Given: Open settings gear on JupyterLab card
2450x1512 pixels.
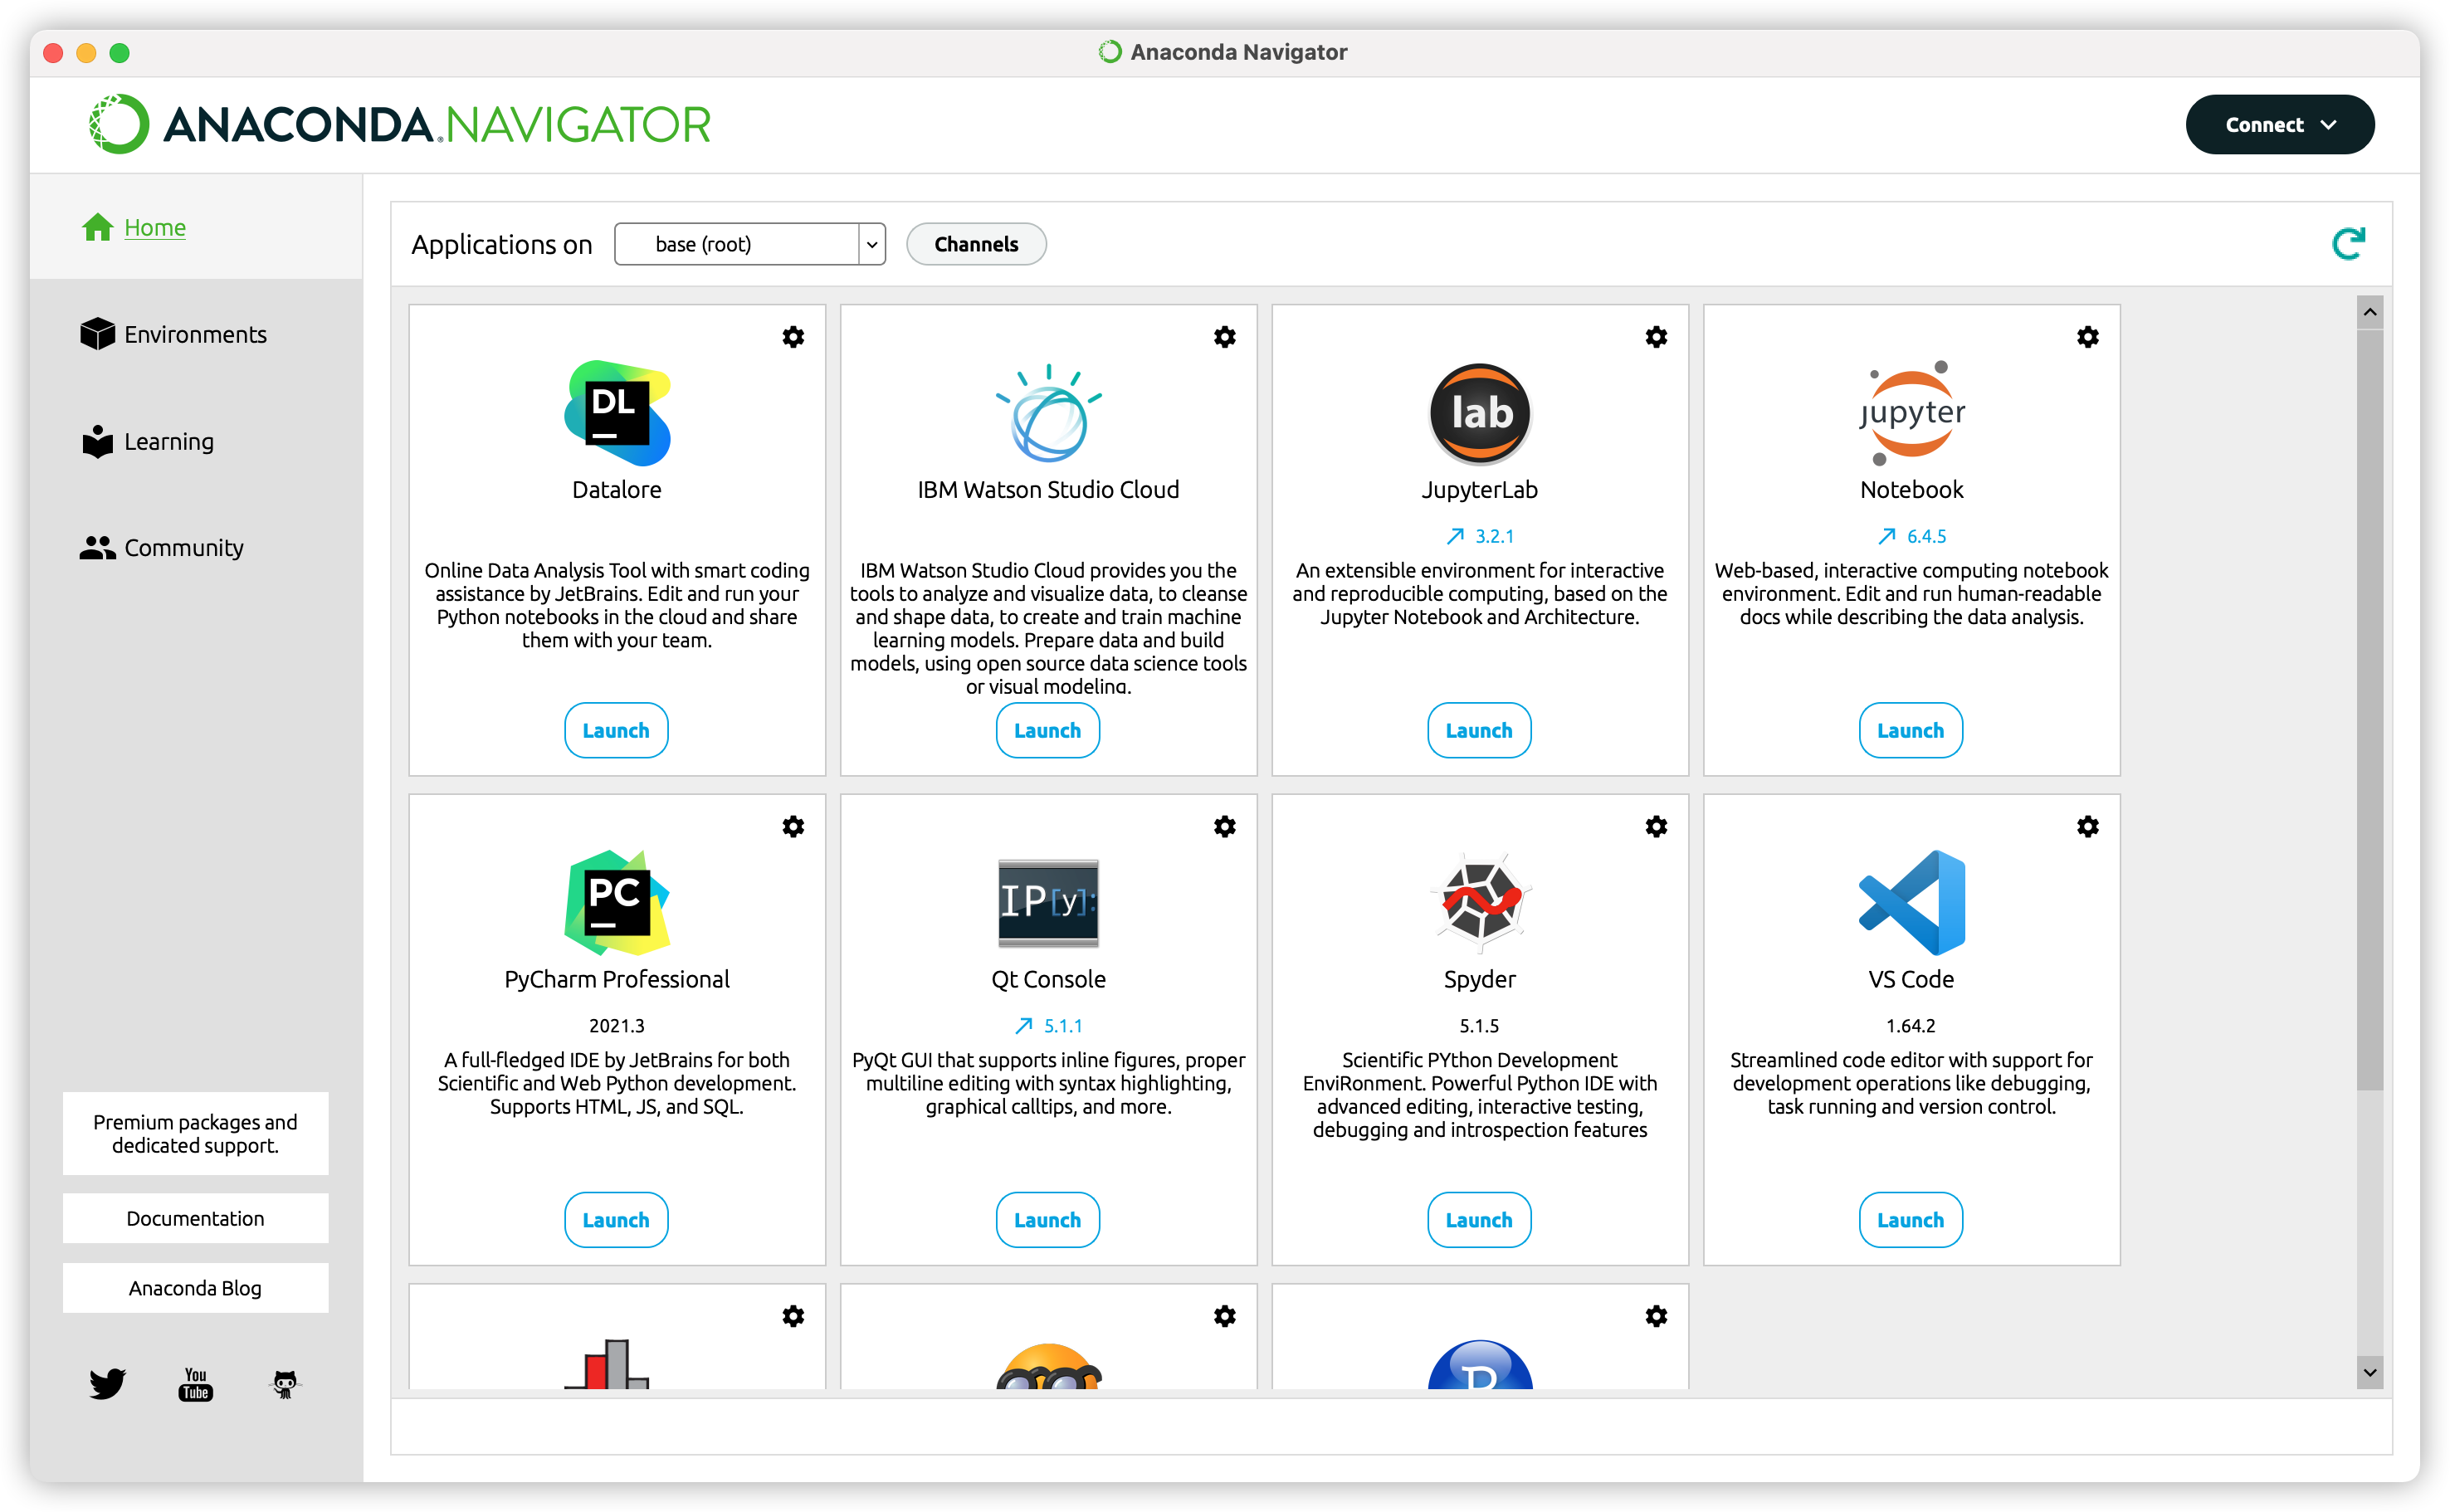Looking at the screenshot, I should coord(1656,337).
